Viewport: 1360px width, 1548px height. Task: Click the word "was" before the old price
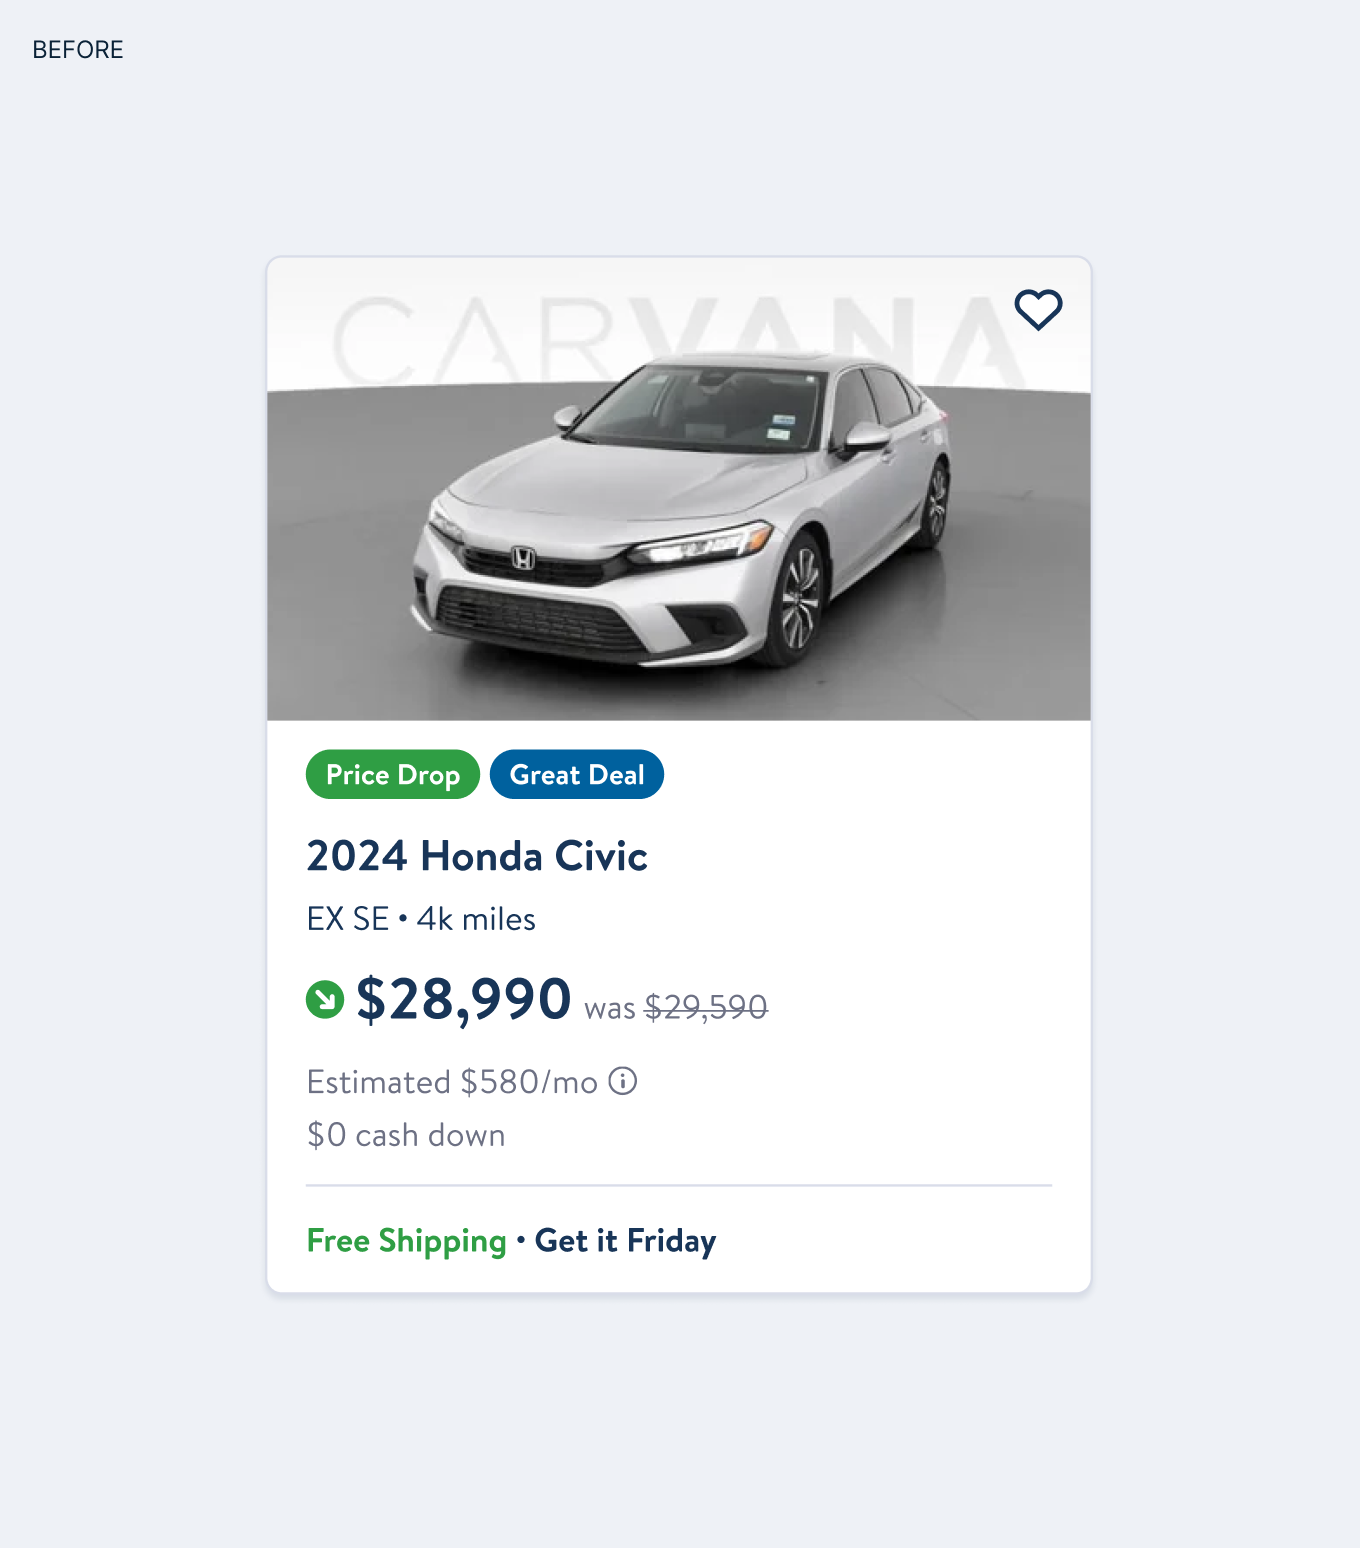coord(609,1008)
